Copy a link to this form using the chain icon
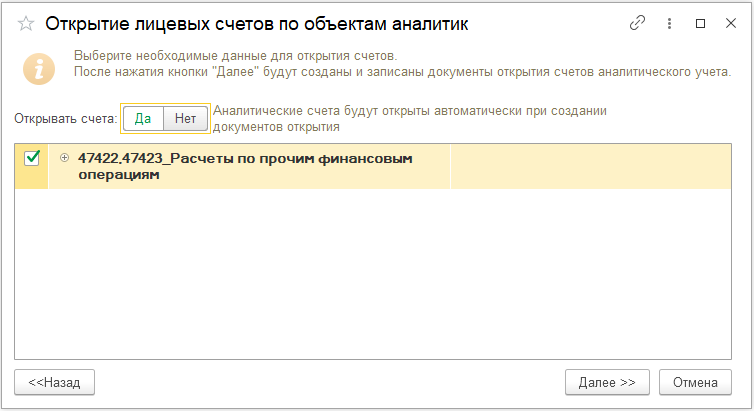 tap(637, 23)
